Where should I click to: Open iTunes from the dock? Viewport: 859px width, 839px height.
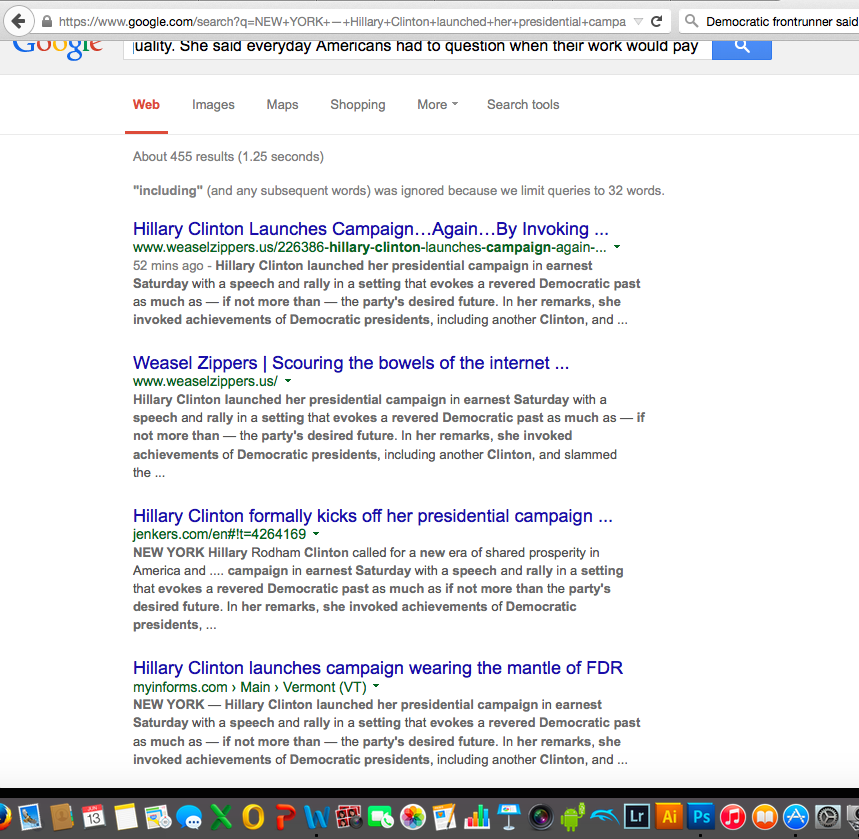click(732, 818)
